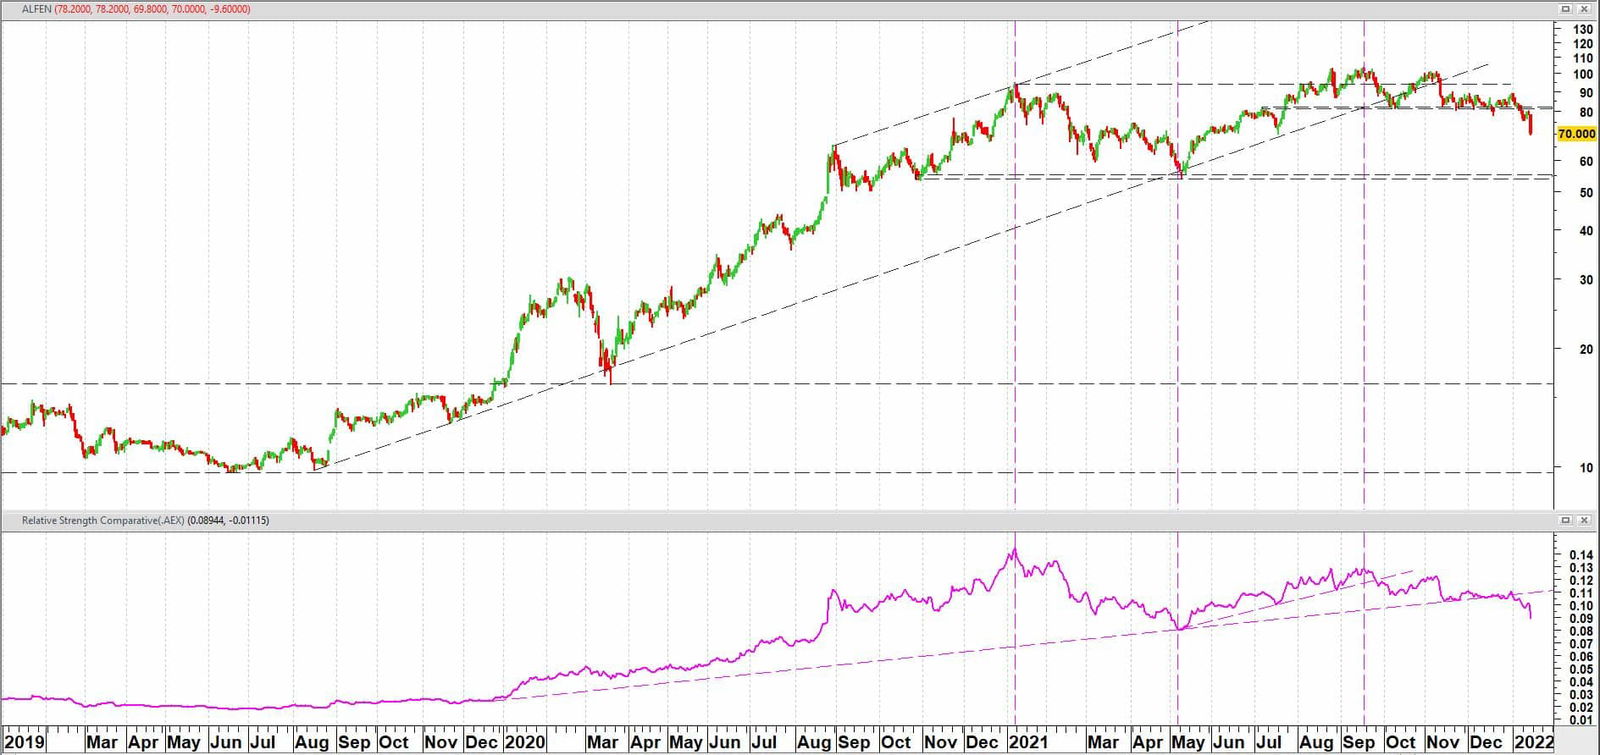This screenshot has height=755, width=1600.
Task: Click the 2019 year label on time axis
Action: pos(23,742)
